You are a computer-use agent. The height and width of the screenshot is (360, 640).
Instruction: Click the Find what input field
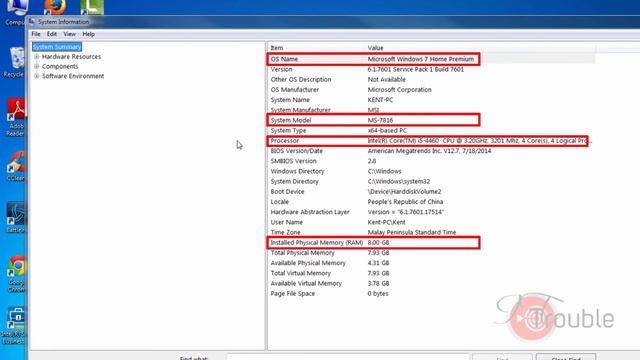tap(347, 358)
